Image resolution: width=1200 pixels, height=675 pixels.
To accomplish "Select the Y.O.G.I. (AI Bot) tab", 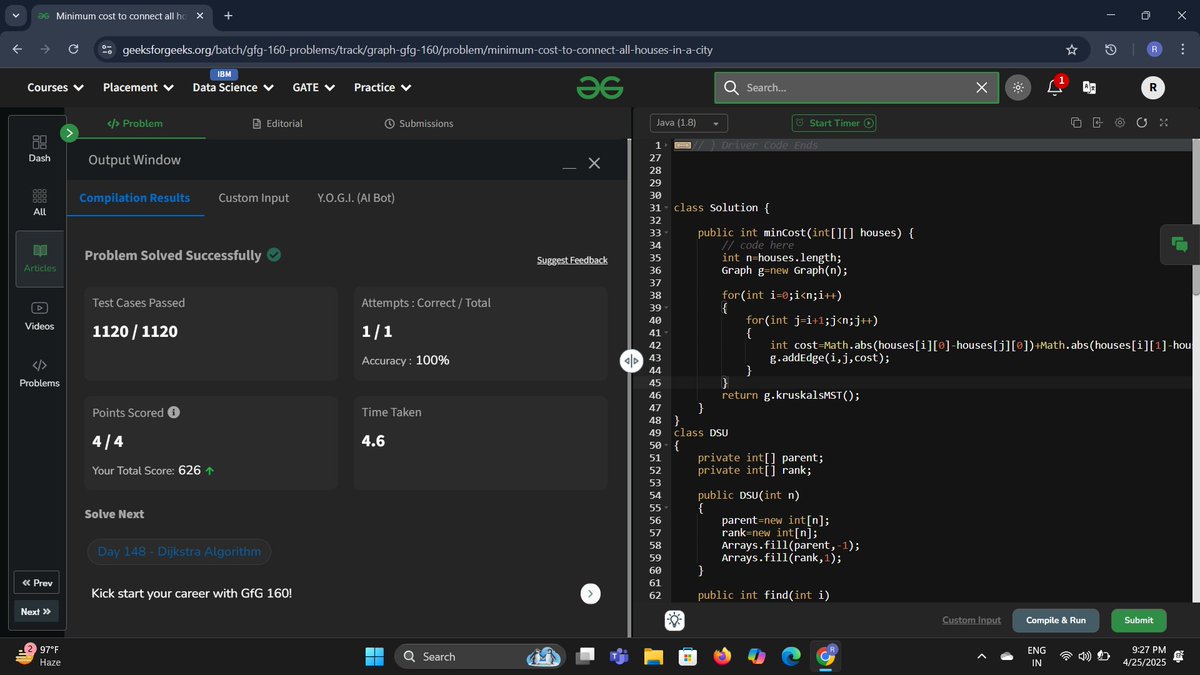I will click(x=356, y=198).
